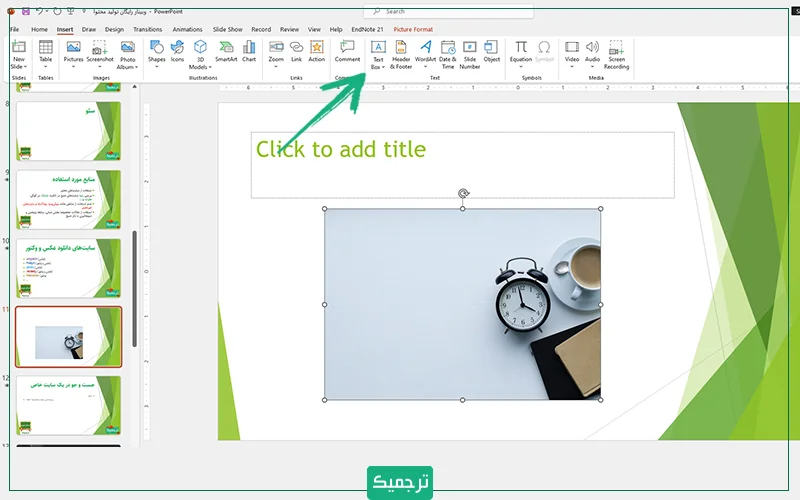The height and width of the screenshot is (500, 800).
Task: Switch to the Design tab
Action: [x=114, y=29]
